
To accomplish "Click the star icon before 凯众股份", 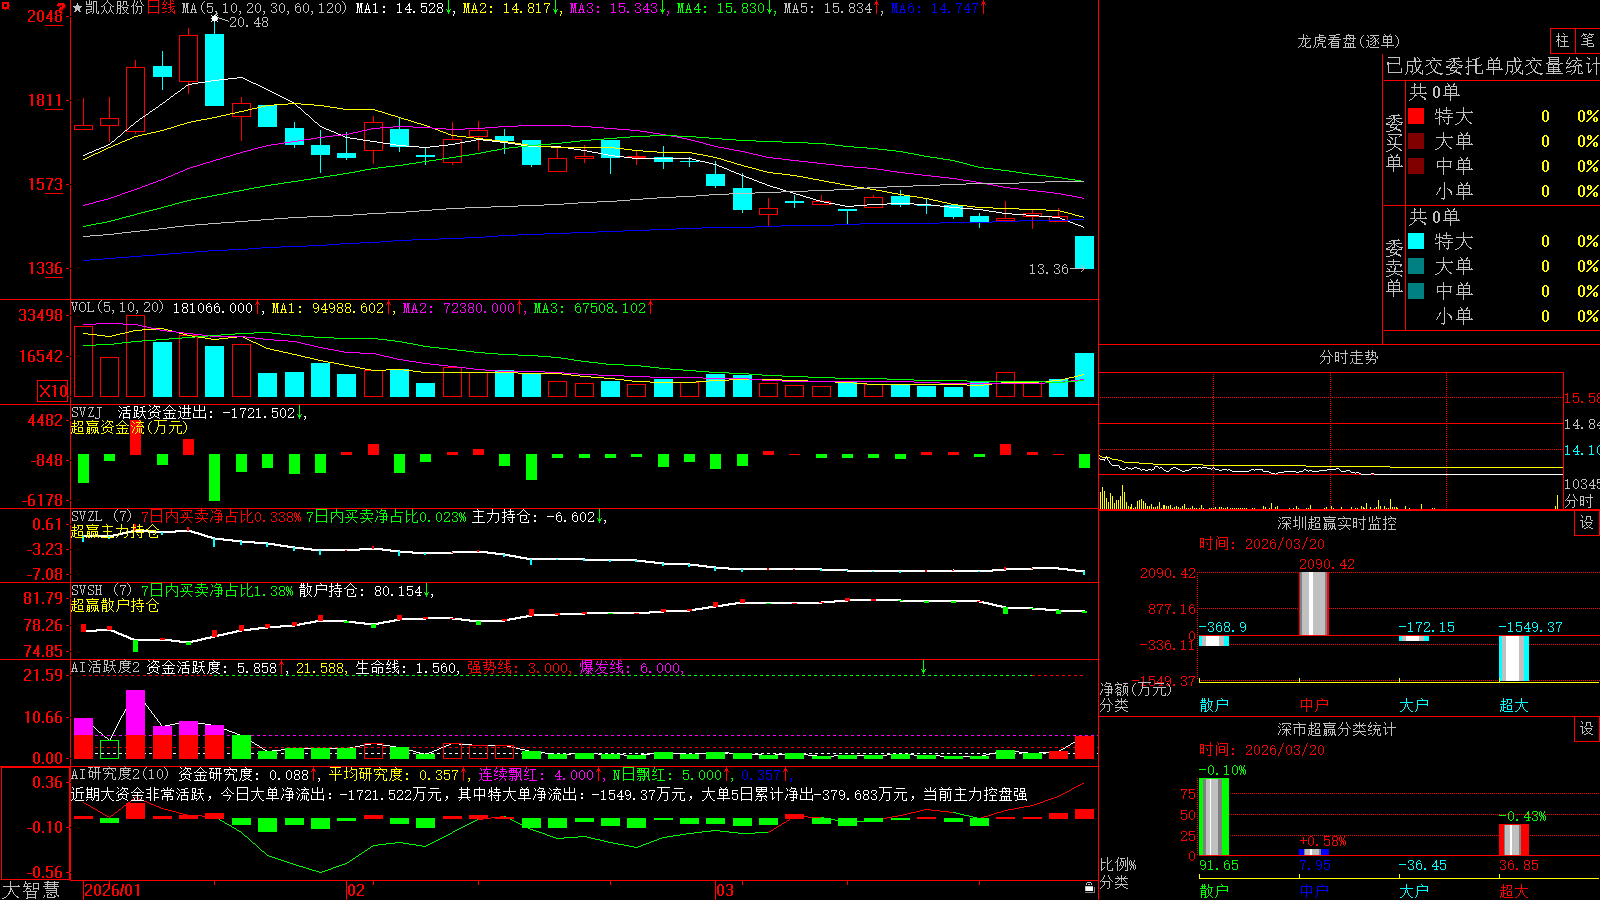I will [x=77, y=8].
